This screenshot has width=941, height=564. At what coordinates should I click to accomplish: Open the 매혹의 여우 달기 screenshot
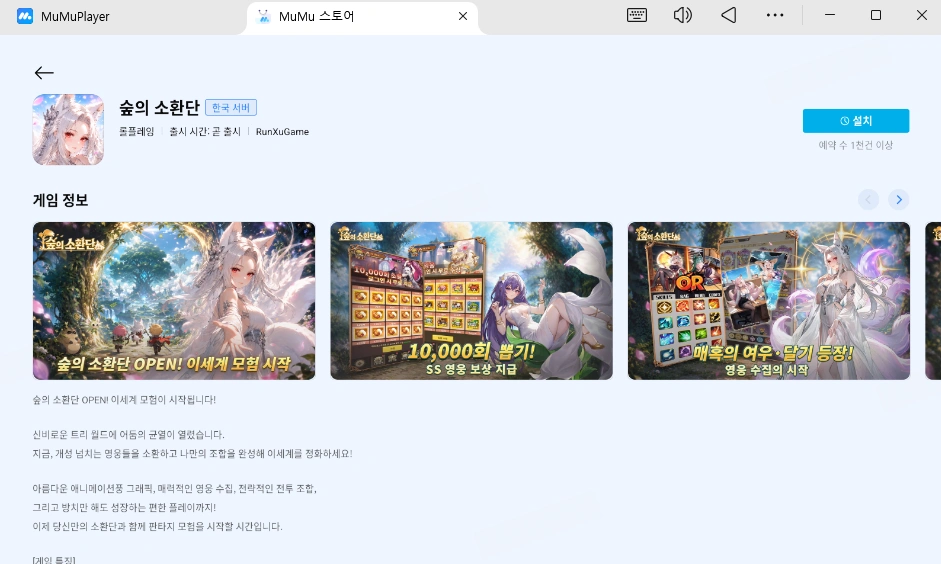pyautogui.click(x=769, y=301)
